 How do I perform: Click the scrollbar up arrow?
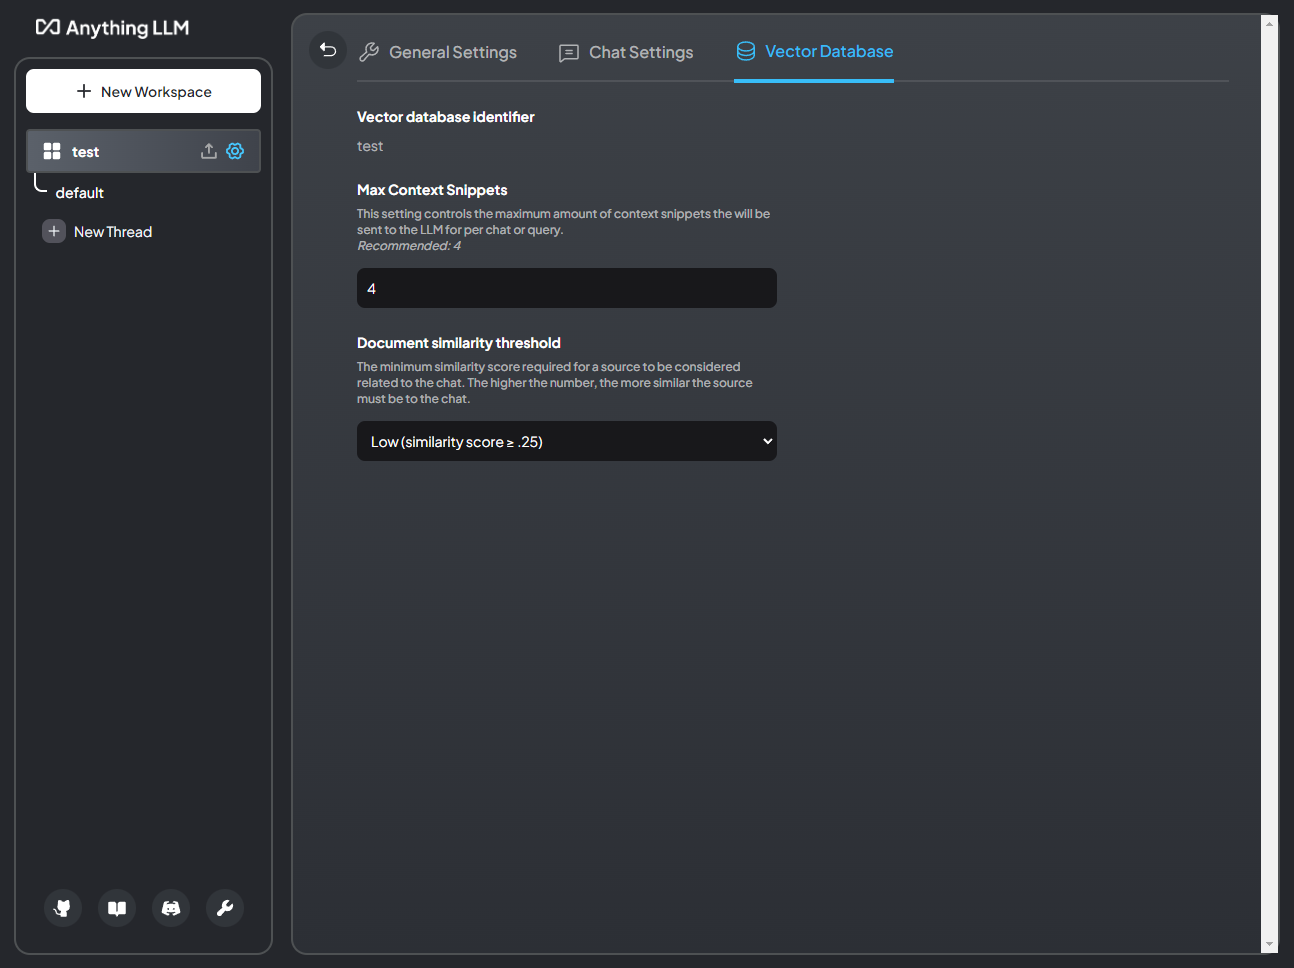1270,23
